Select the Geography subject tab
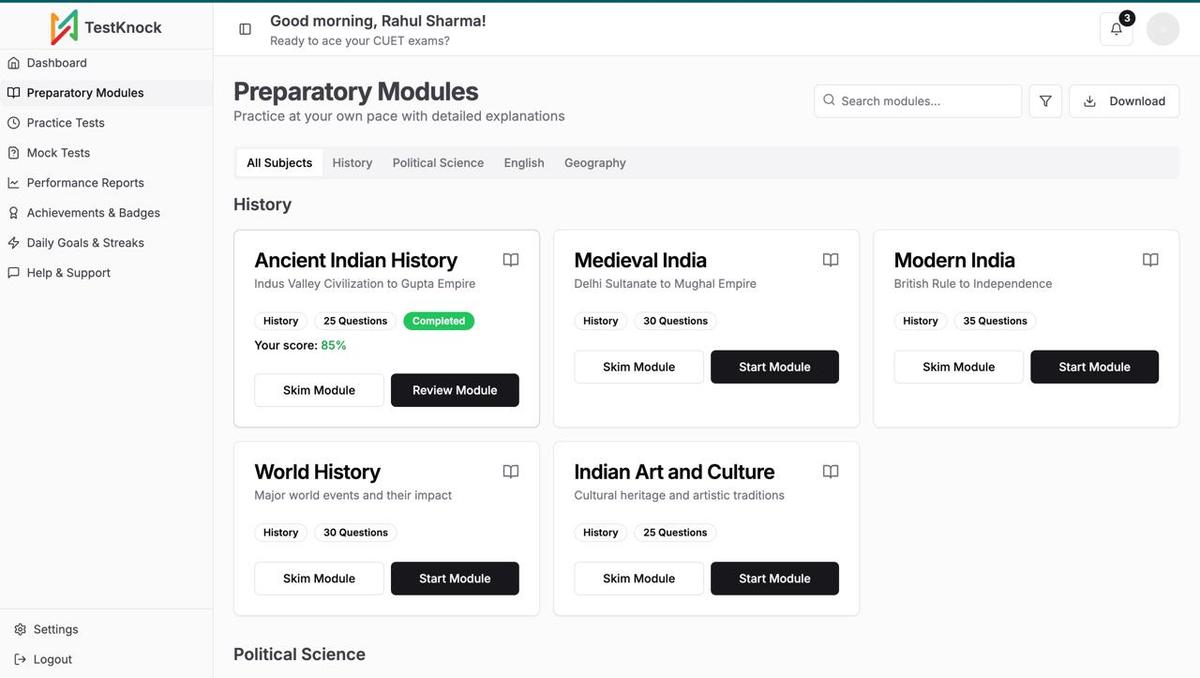The width and height of the screenshot is (1200, 678). (594, 162)
